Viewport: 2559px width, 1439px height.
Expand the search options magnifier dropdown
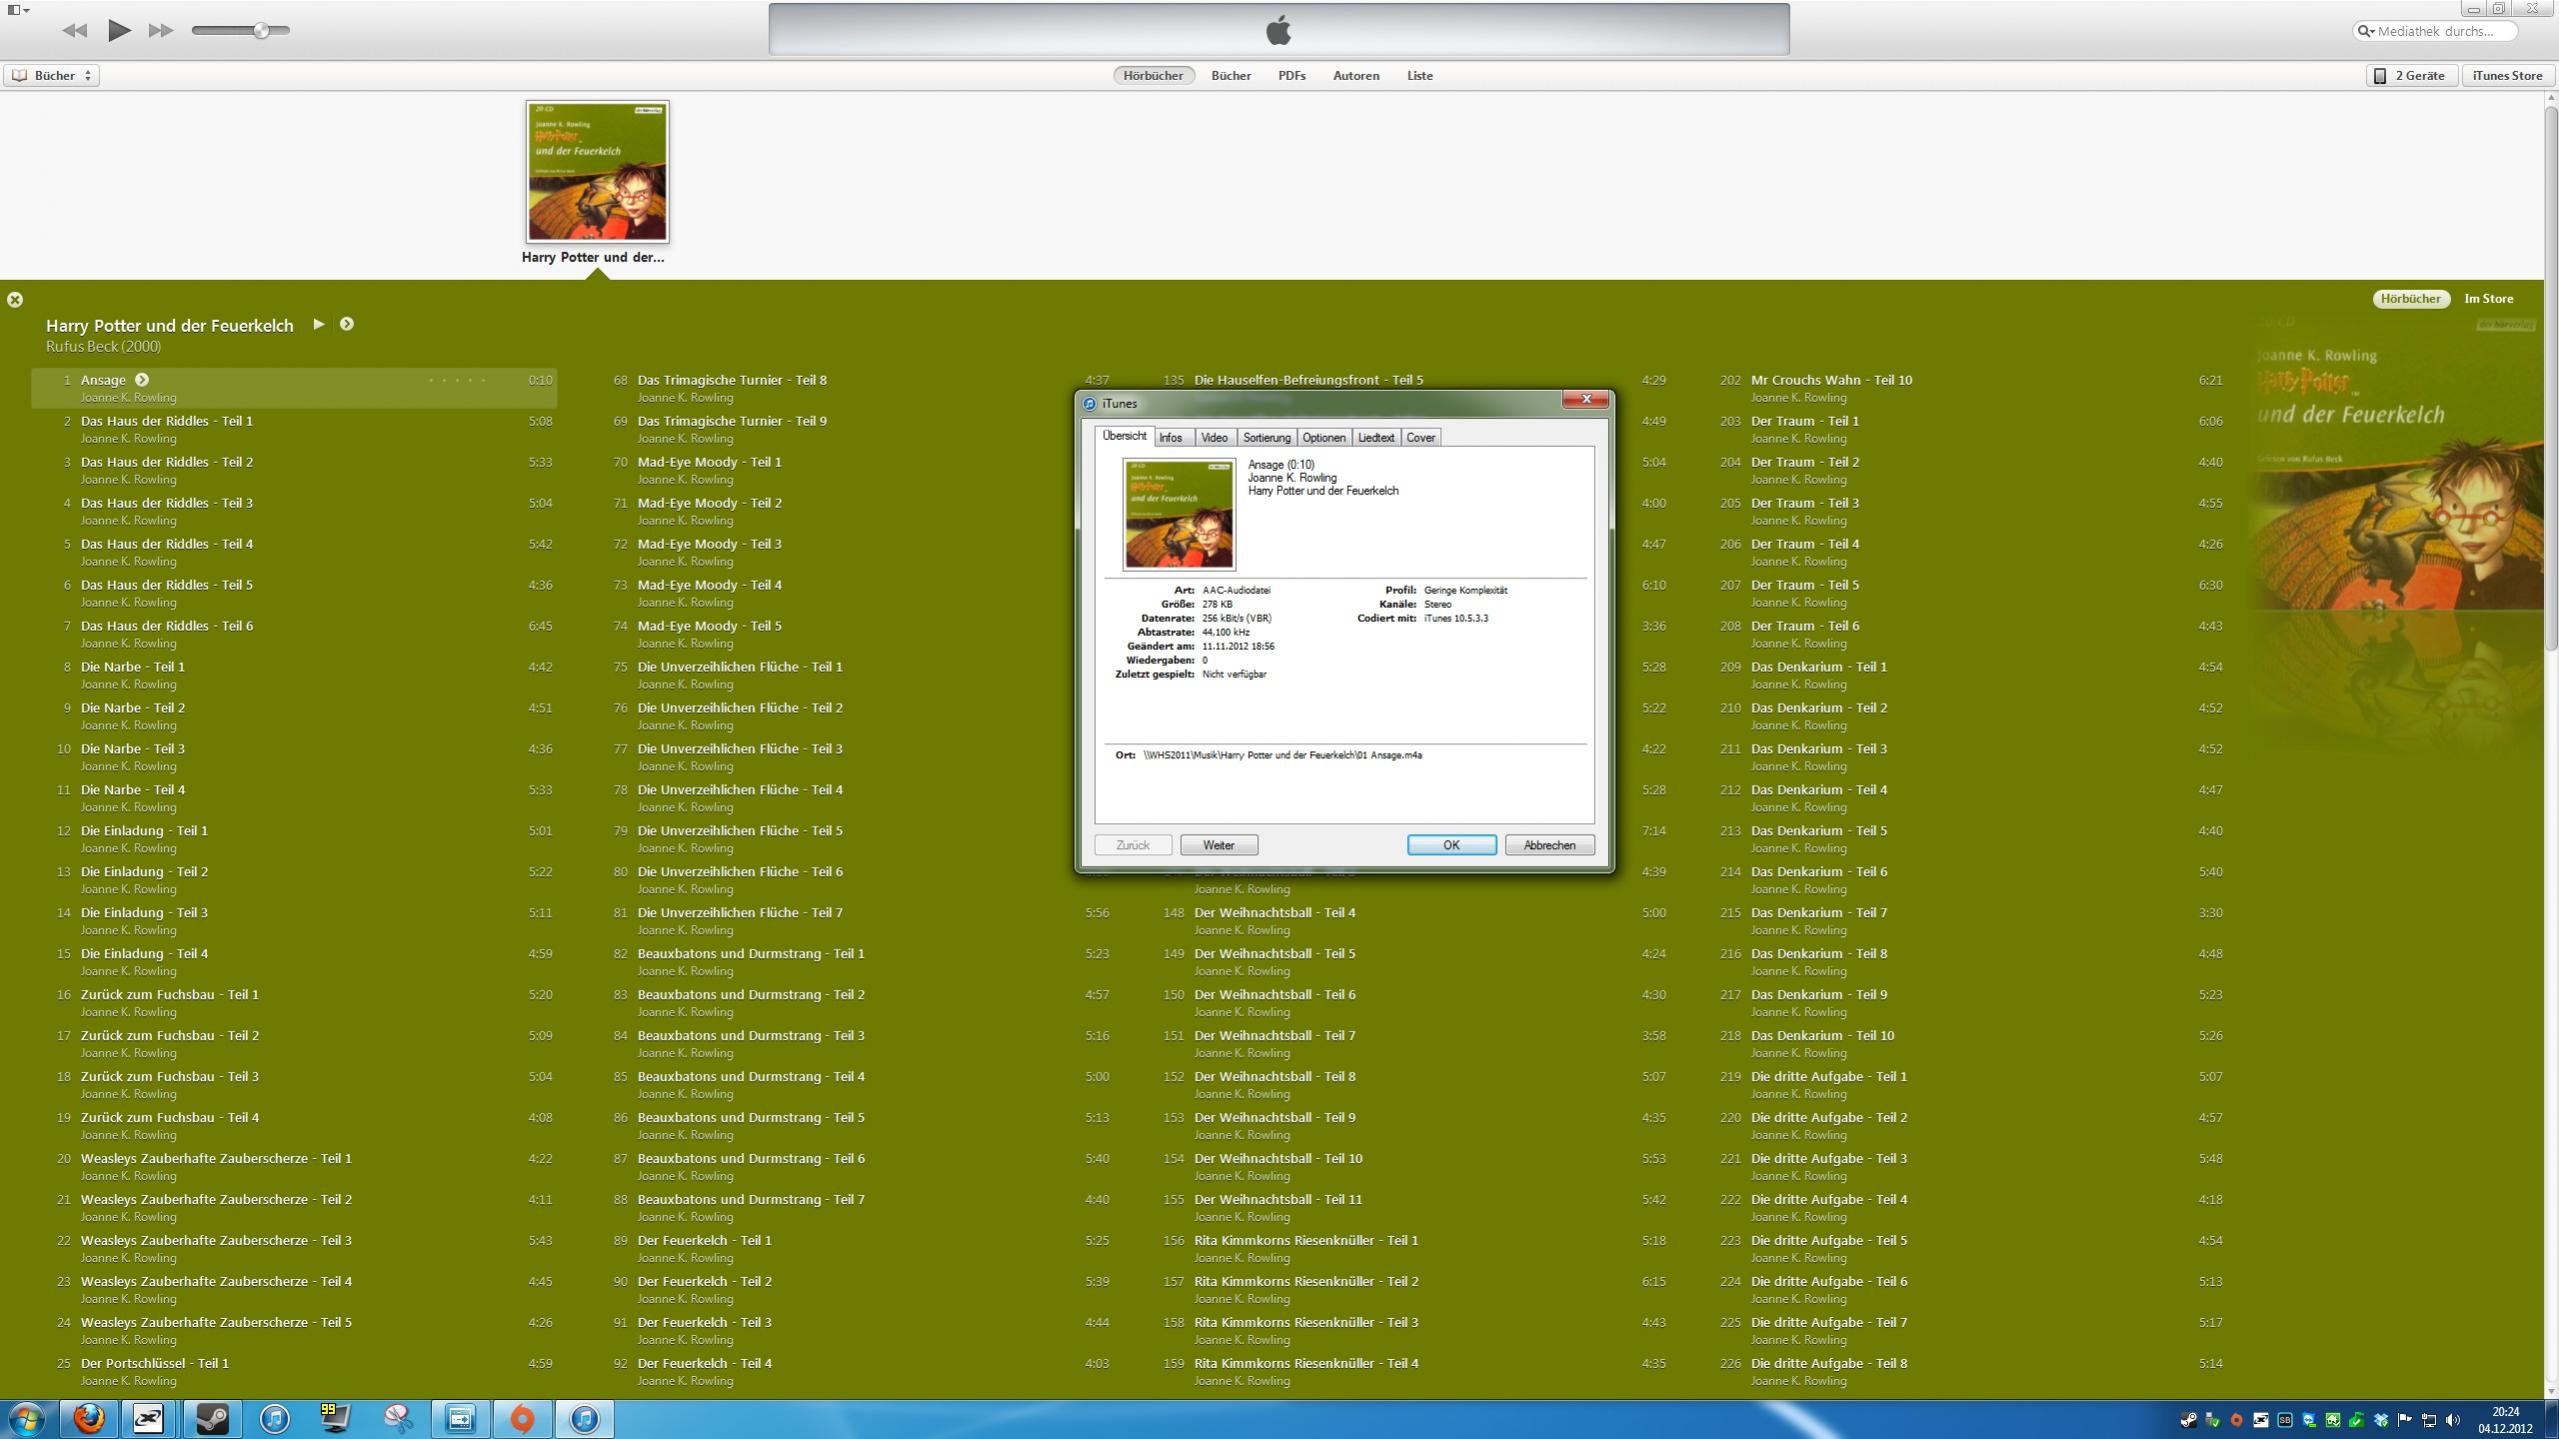[2366, 31]
